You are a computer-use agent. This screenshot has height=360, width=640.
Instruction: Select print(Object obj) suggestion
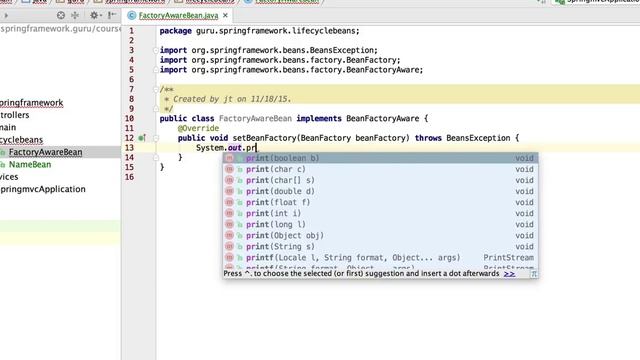click(380, 235)
